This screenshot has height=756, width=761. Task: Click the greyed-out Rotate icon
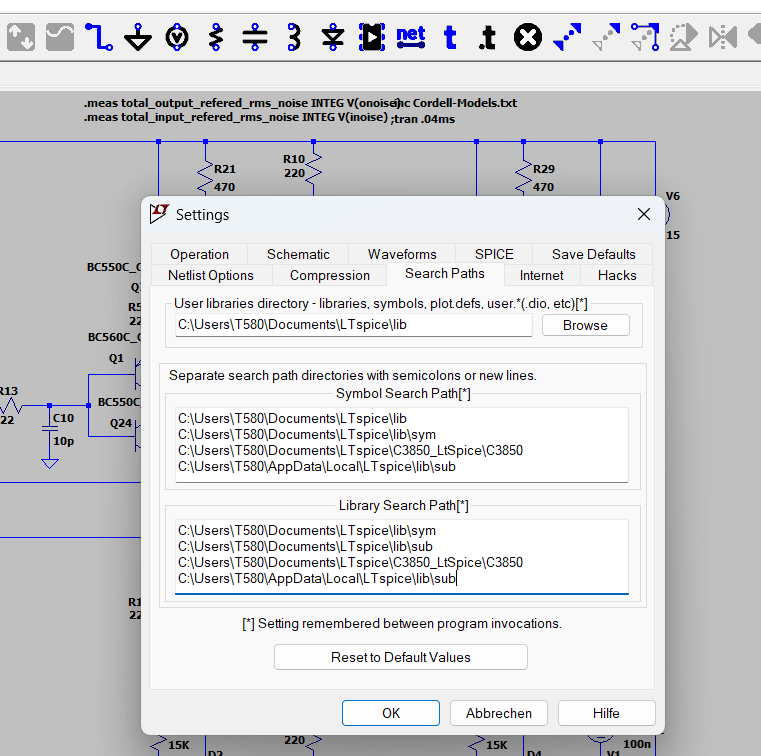coord(684,37)
